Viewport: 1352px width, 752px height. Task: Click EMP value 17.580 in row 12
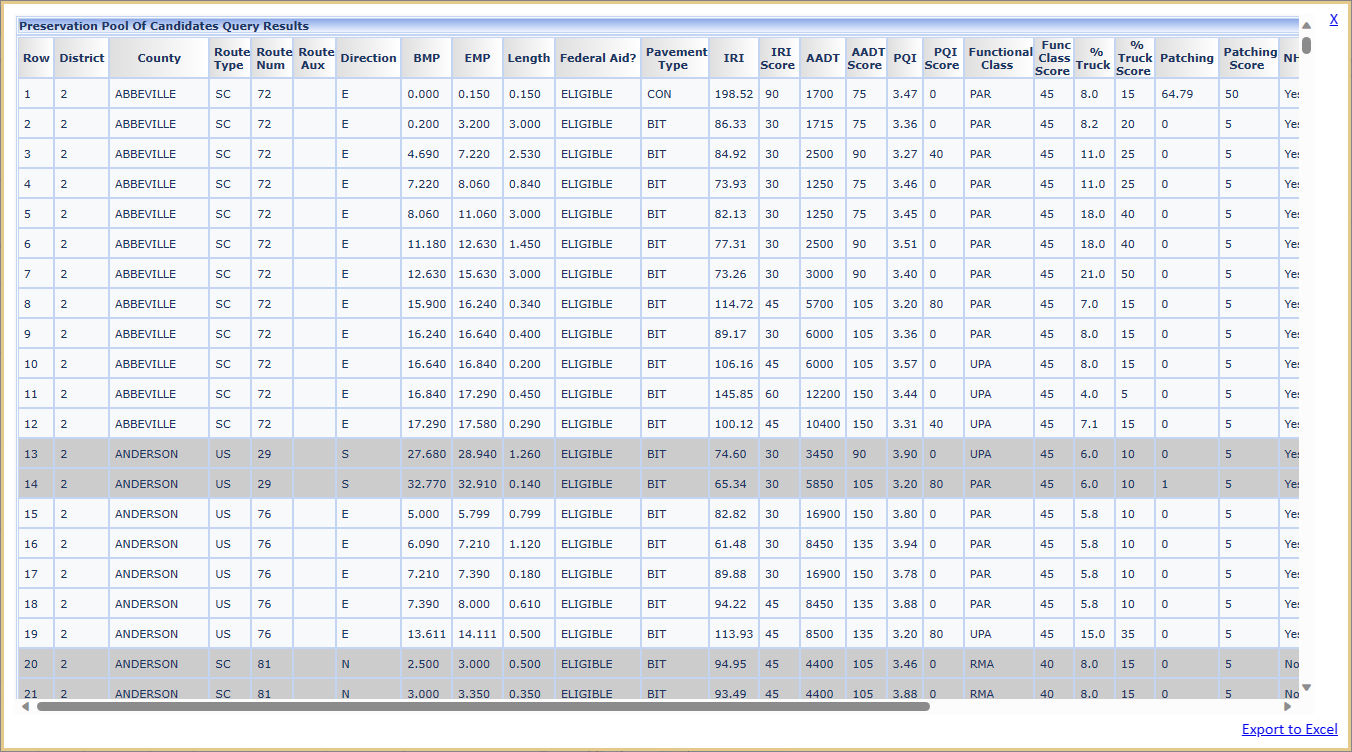[x=477, y=424]
